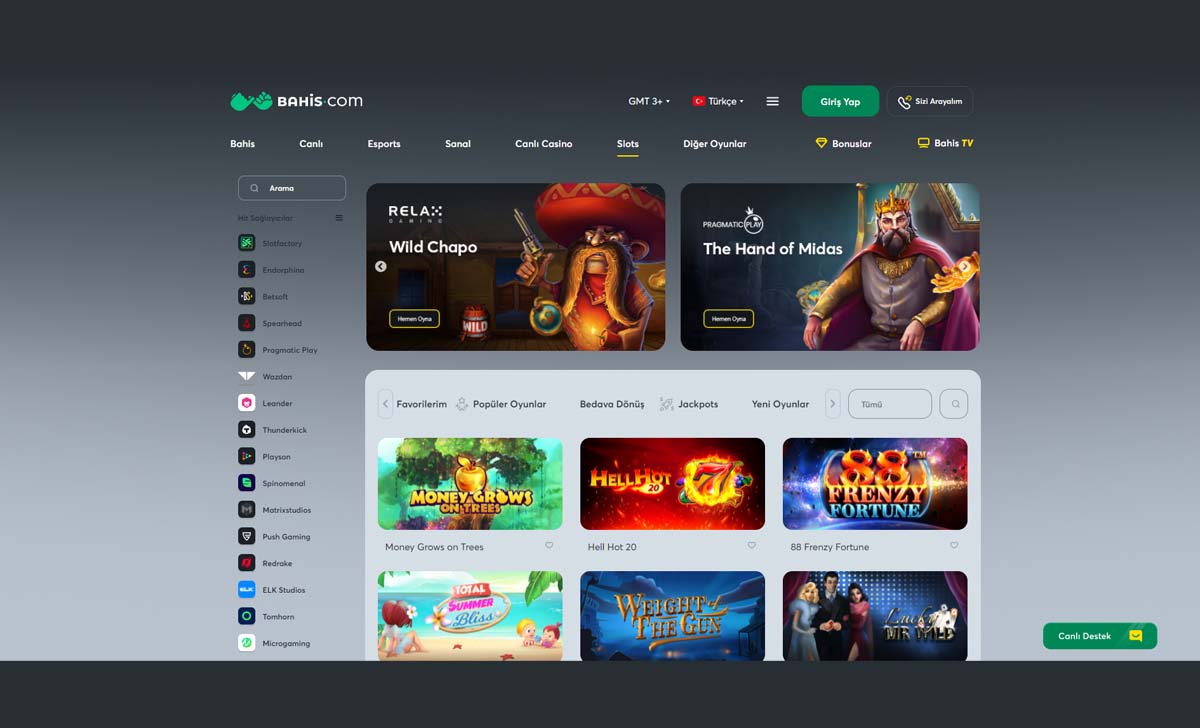Click the Microgaming provider icon

tap(246, 643)
